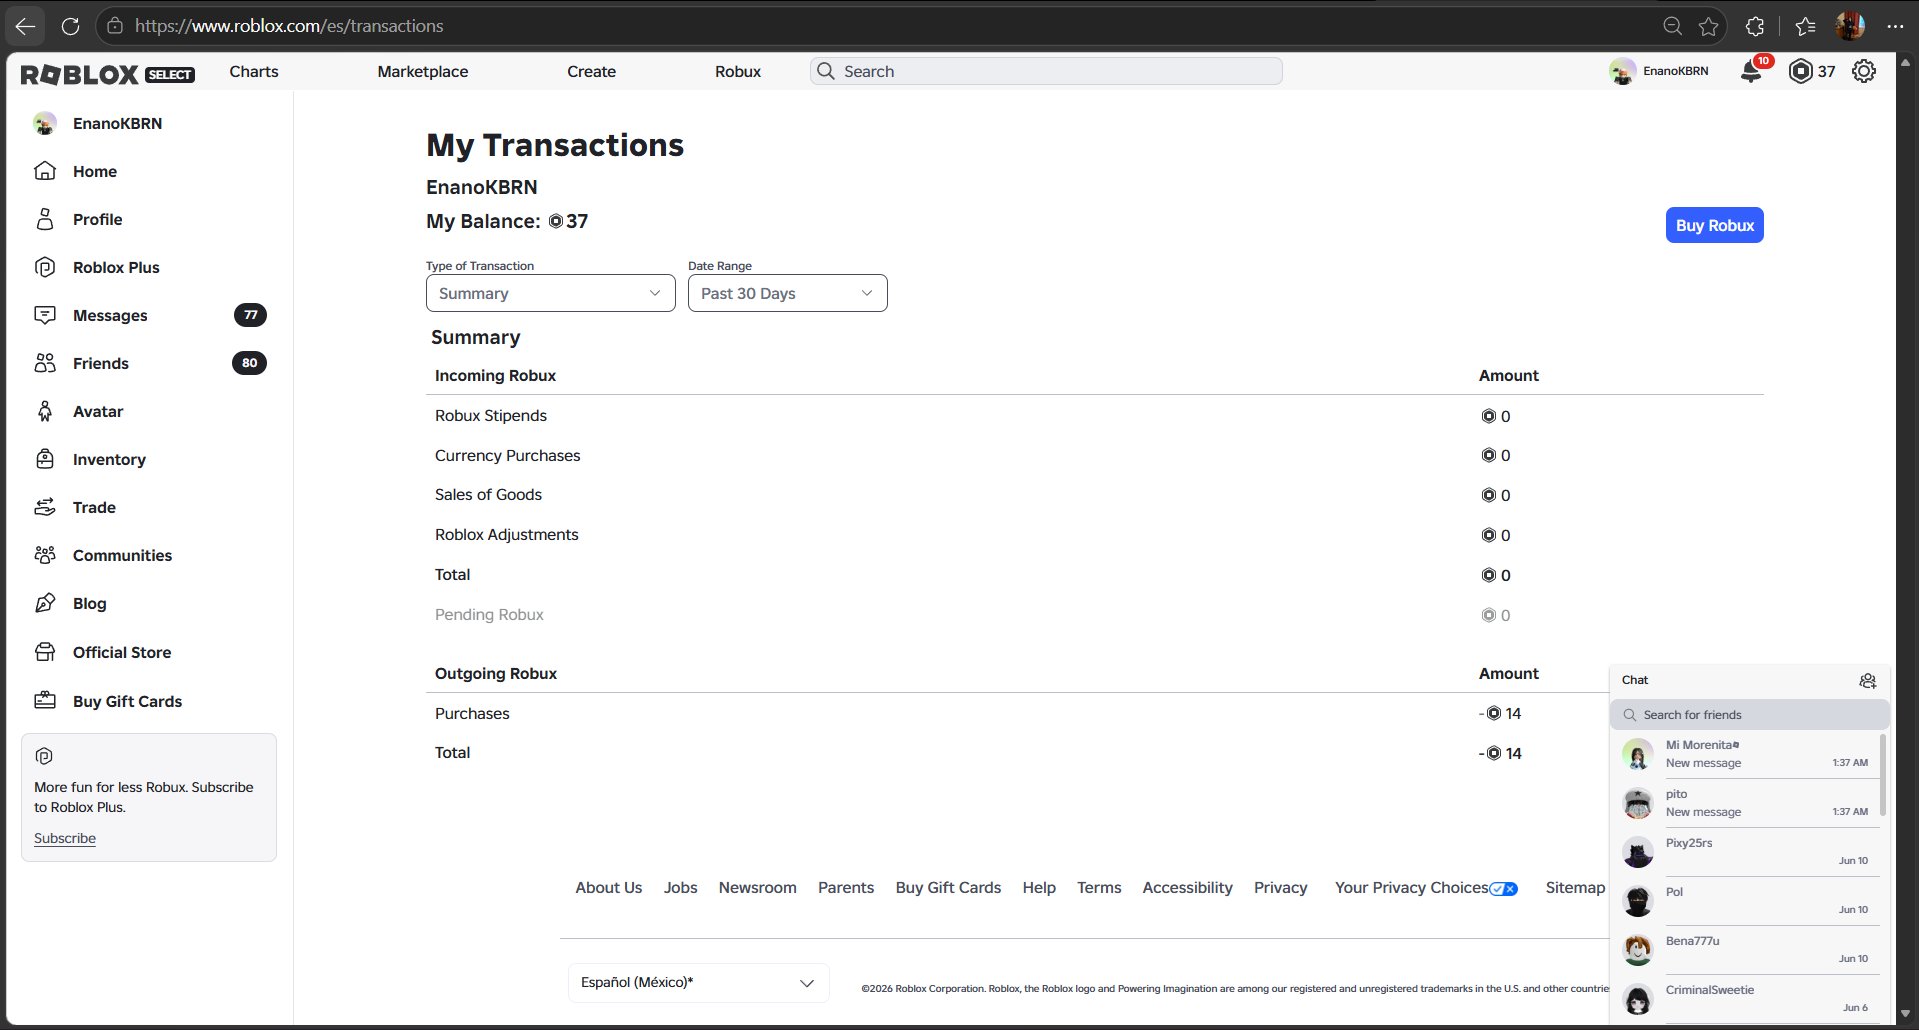Click the Official Store icon in the sidebar

click(x=45, y=652)
